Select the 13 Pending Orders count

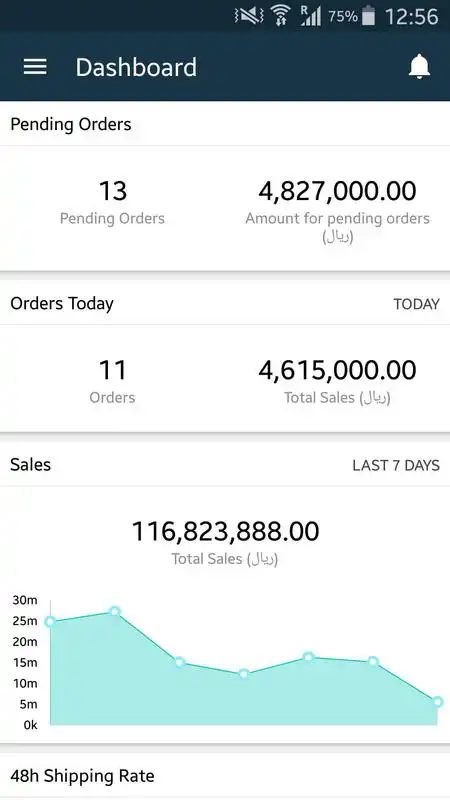coord(112,191)
